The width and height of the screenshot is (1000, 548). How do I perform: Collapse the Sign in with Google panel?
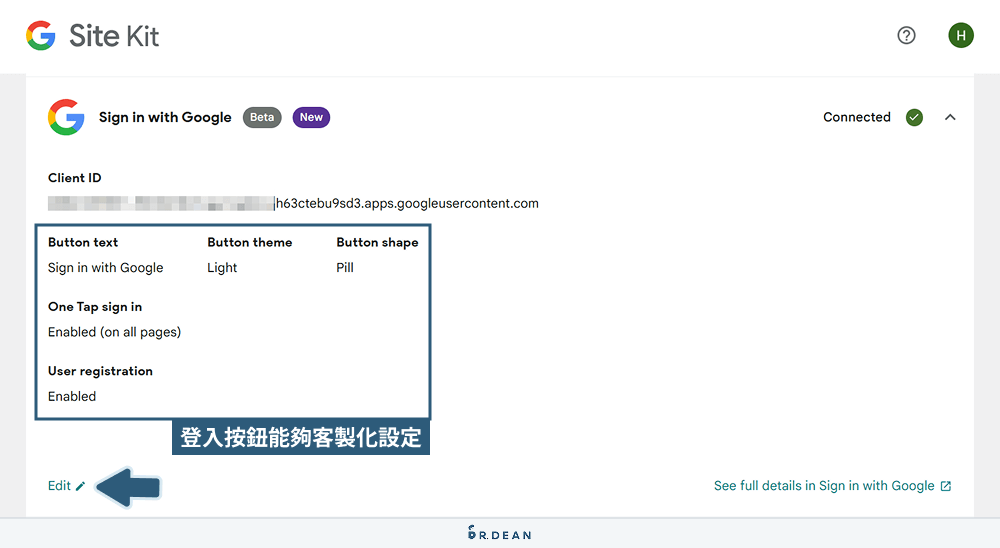point(950,117)
